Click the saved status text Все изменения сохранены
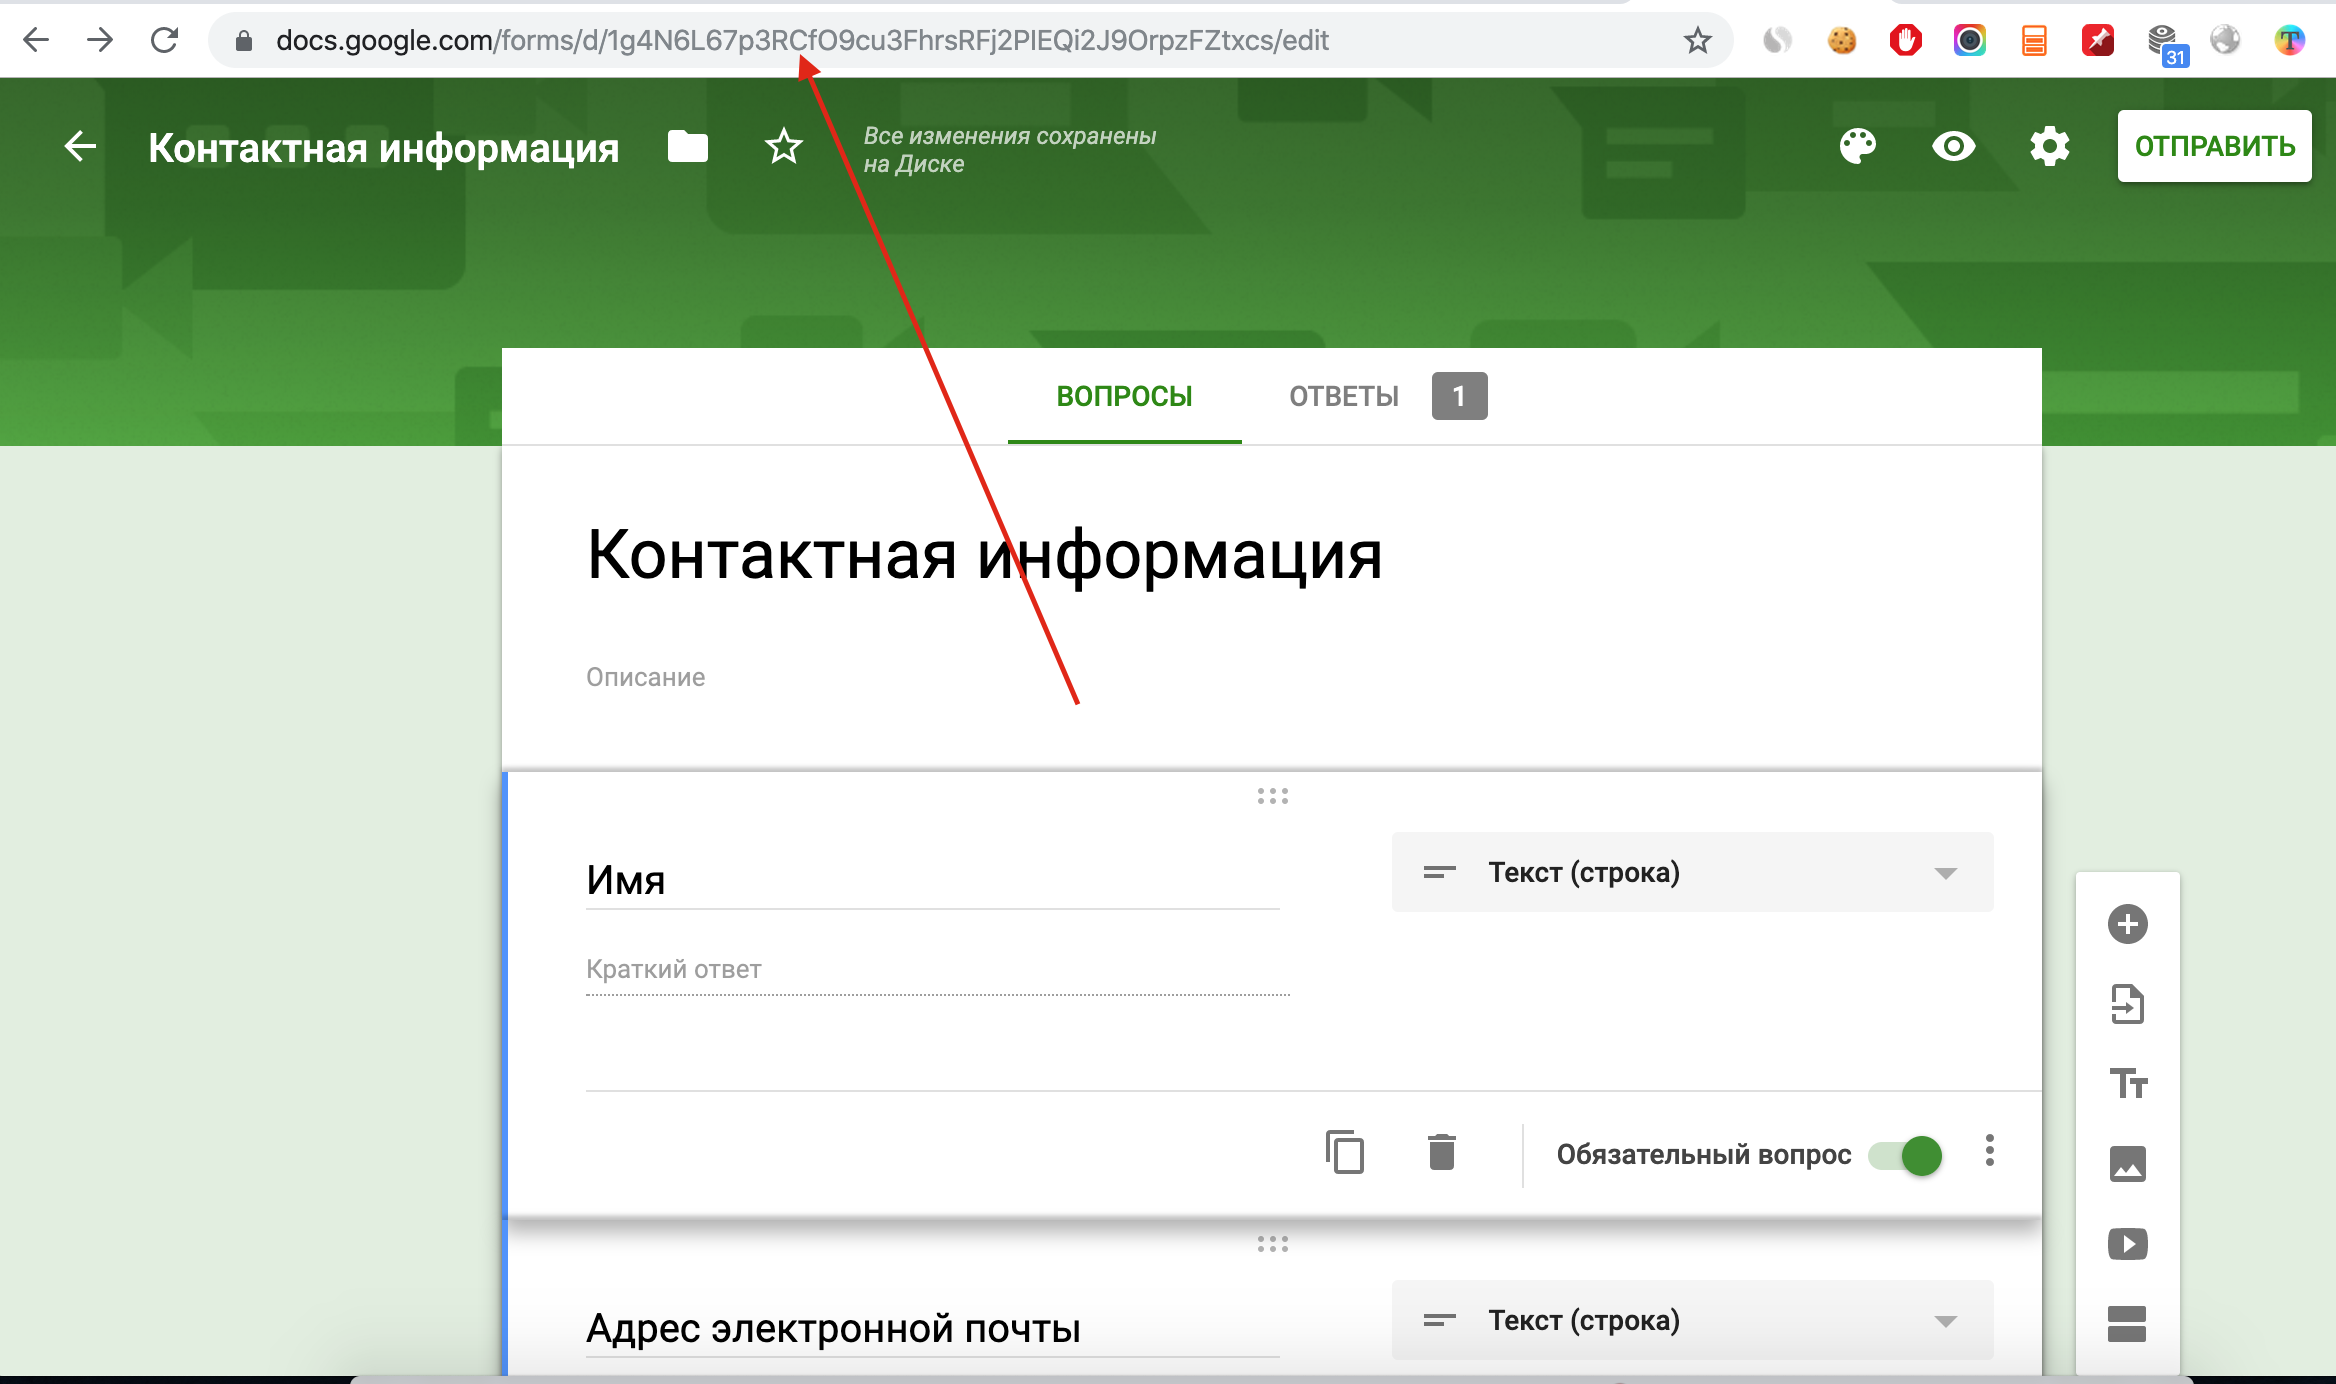This screenshot has width=2336, height=1384. click(1009, 149)
